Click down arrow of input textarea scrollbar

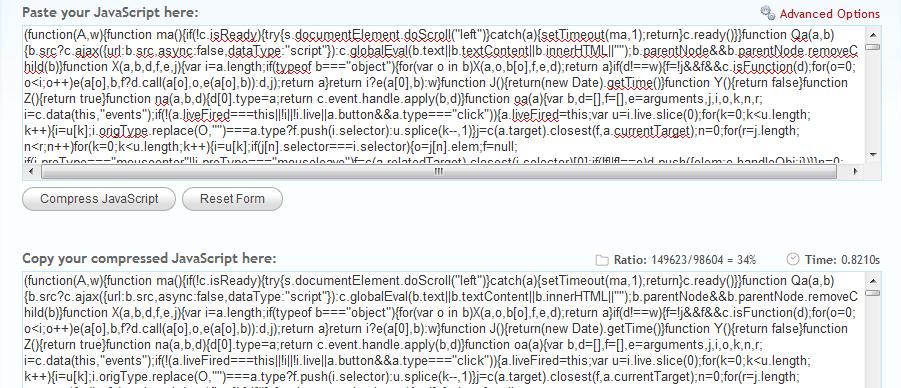tap(872, 155)
